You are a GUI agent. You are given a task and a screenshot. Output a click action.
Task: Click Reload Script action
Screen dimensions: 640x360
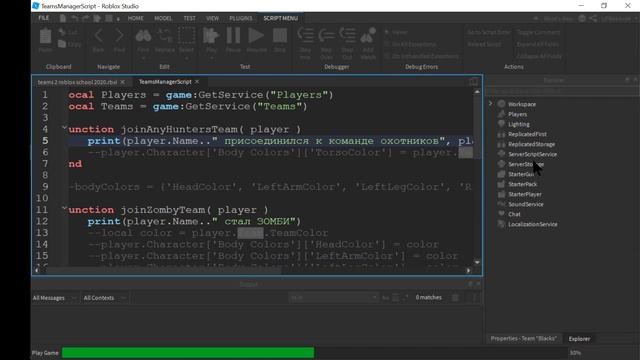484,44
